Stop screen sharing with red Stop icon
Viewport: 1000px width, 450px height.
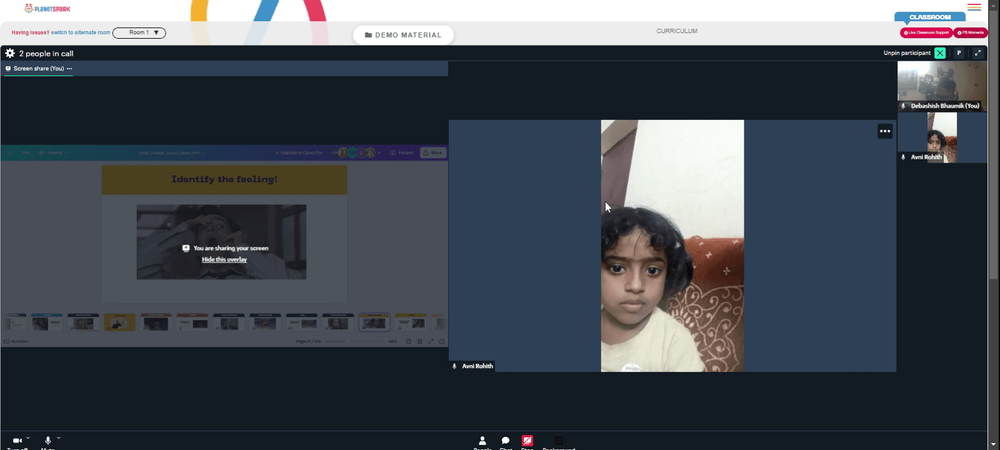pos(527,440)
